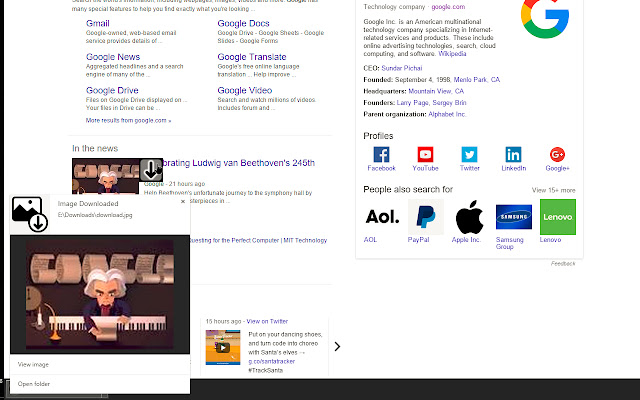Screen dimensions: 640x400
Task: Play the Santa tracker video thumbnail
Action: [223, 347]
